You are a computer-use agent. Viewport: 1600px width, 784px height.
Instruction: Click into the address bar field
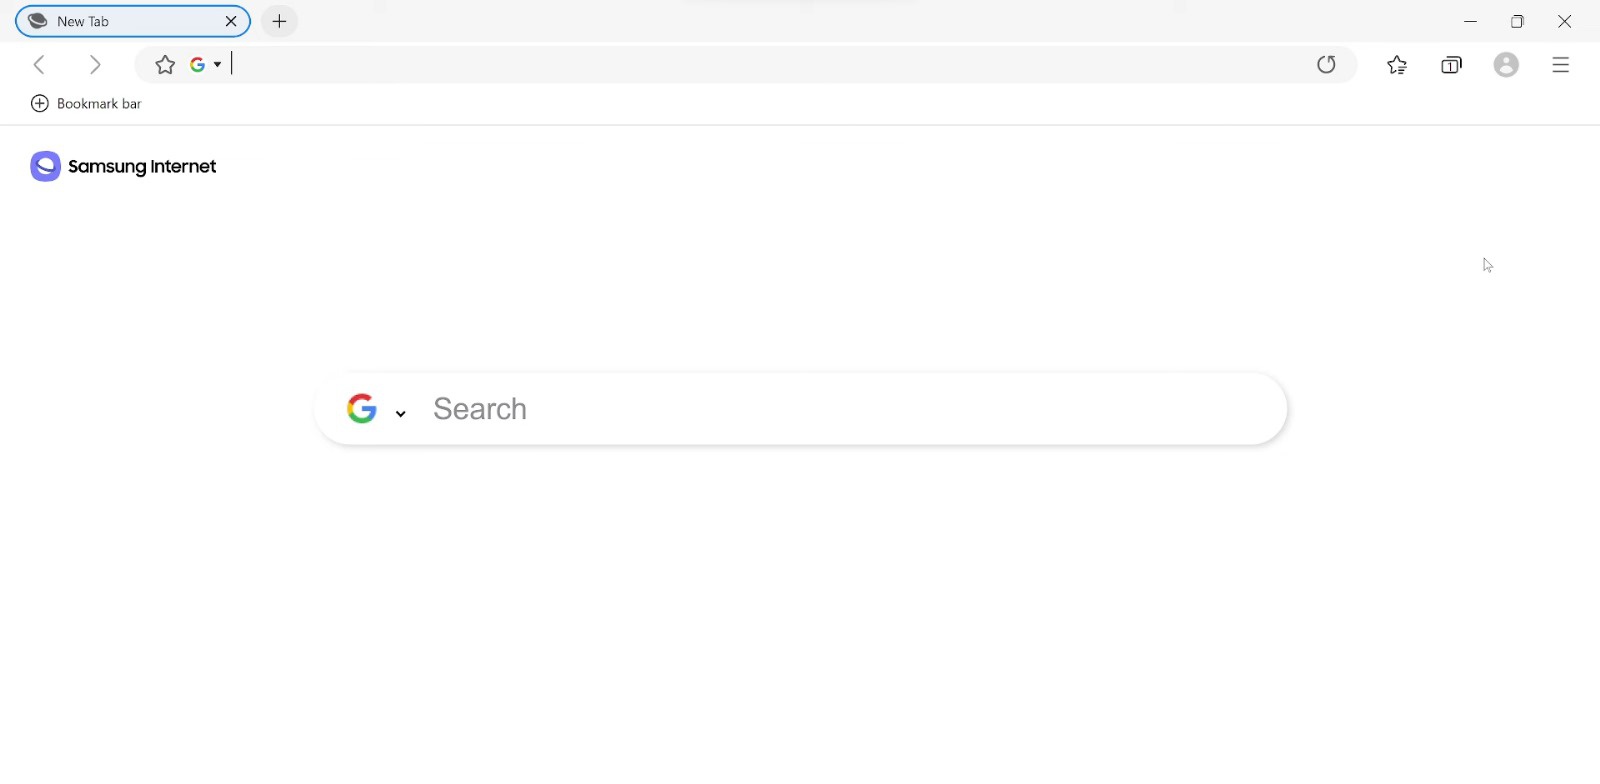pyautogui.click(x=760, y=65)
